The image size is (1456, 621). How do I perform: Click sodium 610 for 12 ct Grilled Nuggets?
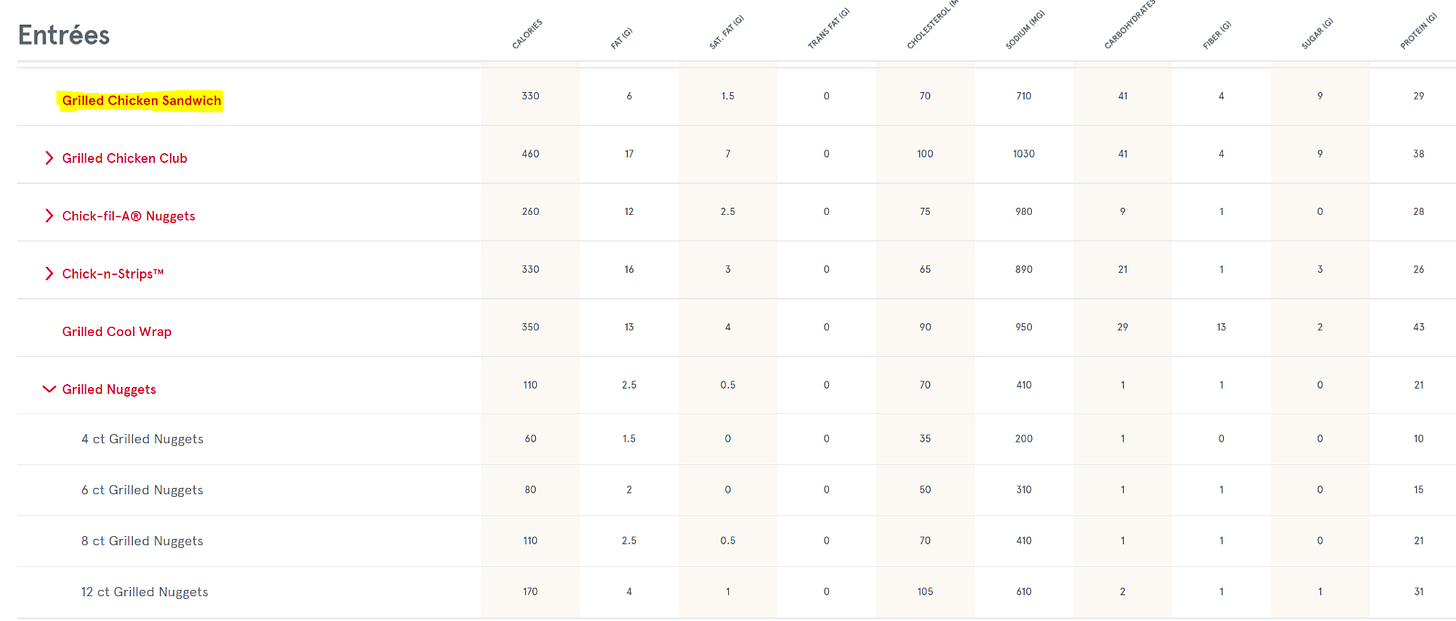[x=1023, y=592]
